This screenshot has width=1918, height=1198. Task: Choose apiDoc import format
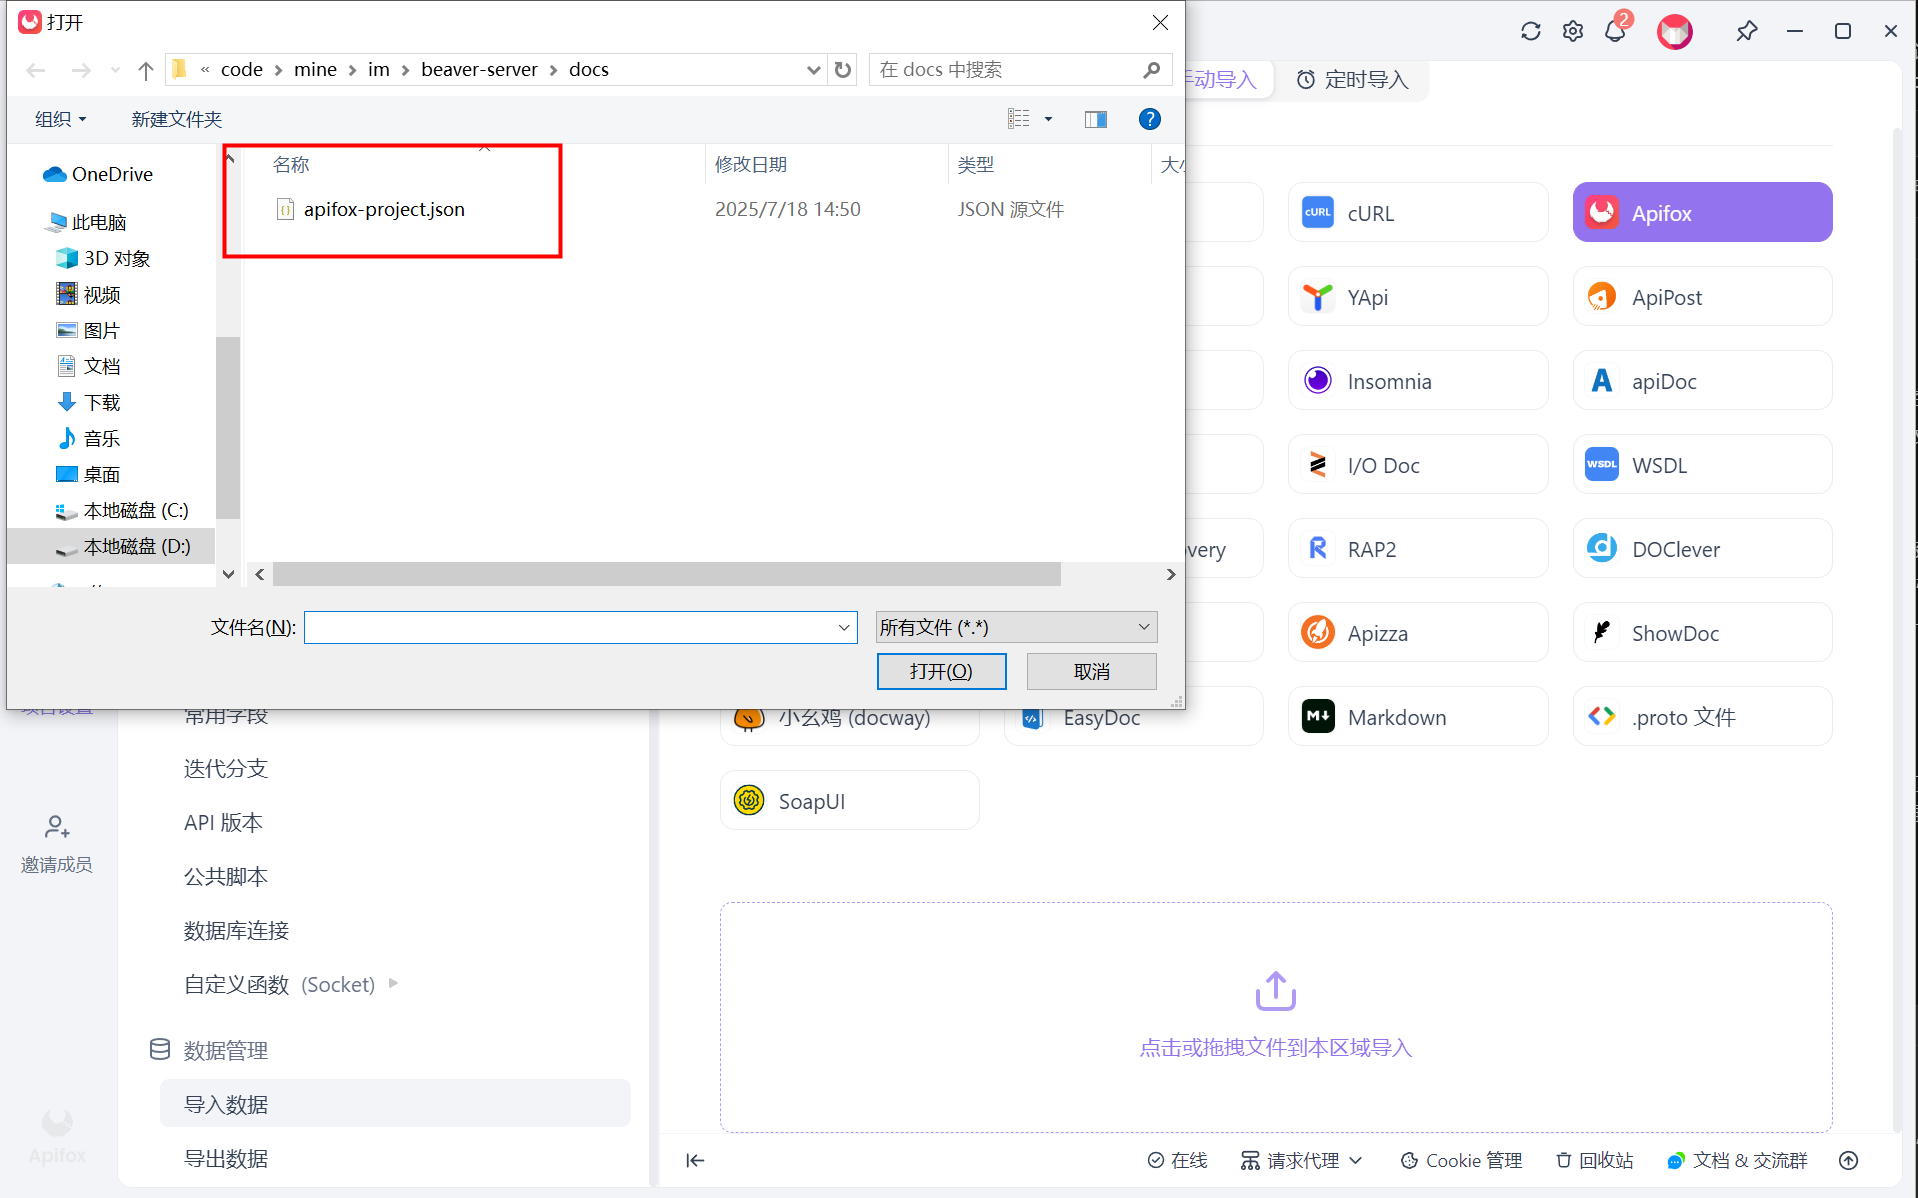pos(1702,381)
